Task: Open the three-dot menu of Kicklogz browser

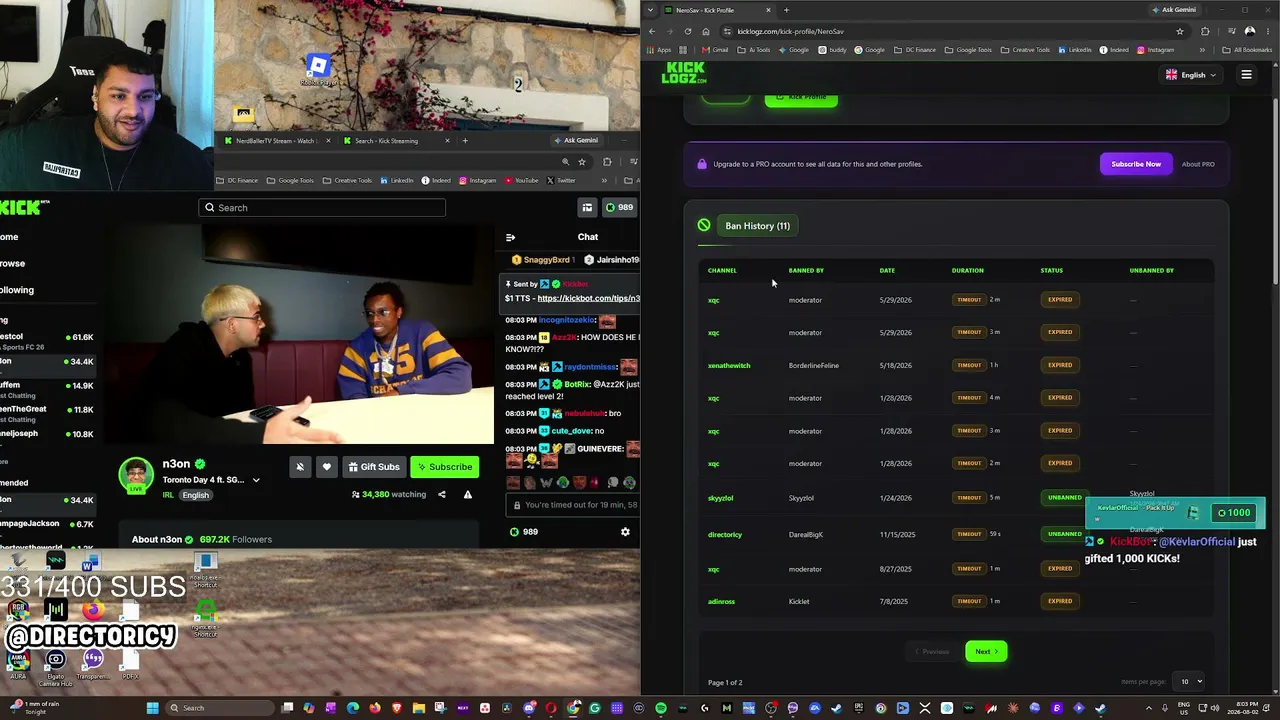Action: click(x=1267, y=31)
